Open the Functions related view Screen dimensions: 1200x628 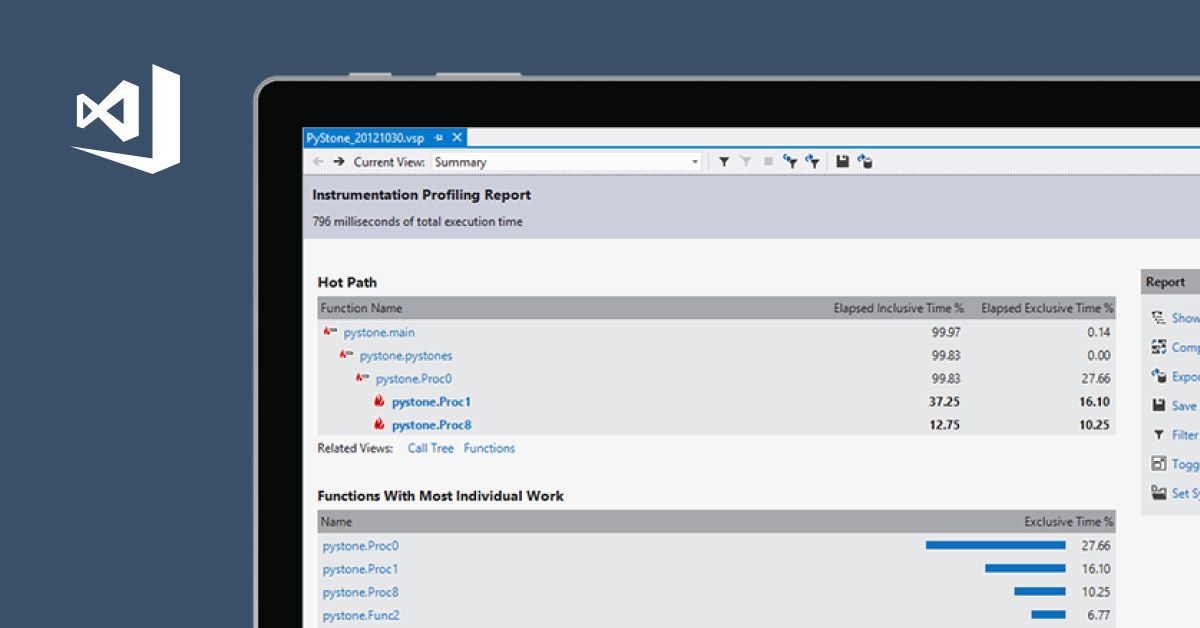click(x=489, y=448)
